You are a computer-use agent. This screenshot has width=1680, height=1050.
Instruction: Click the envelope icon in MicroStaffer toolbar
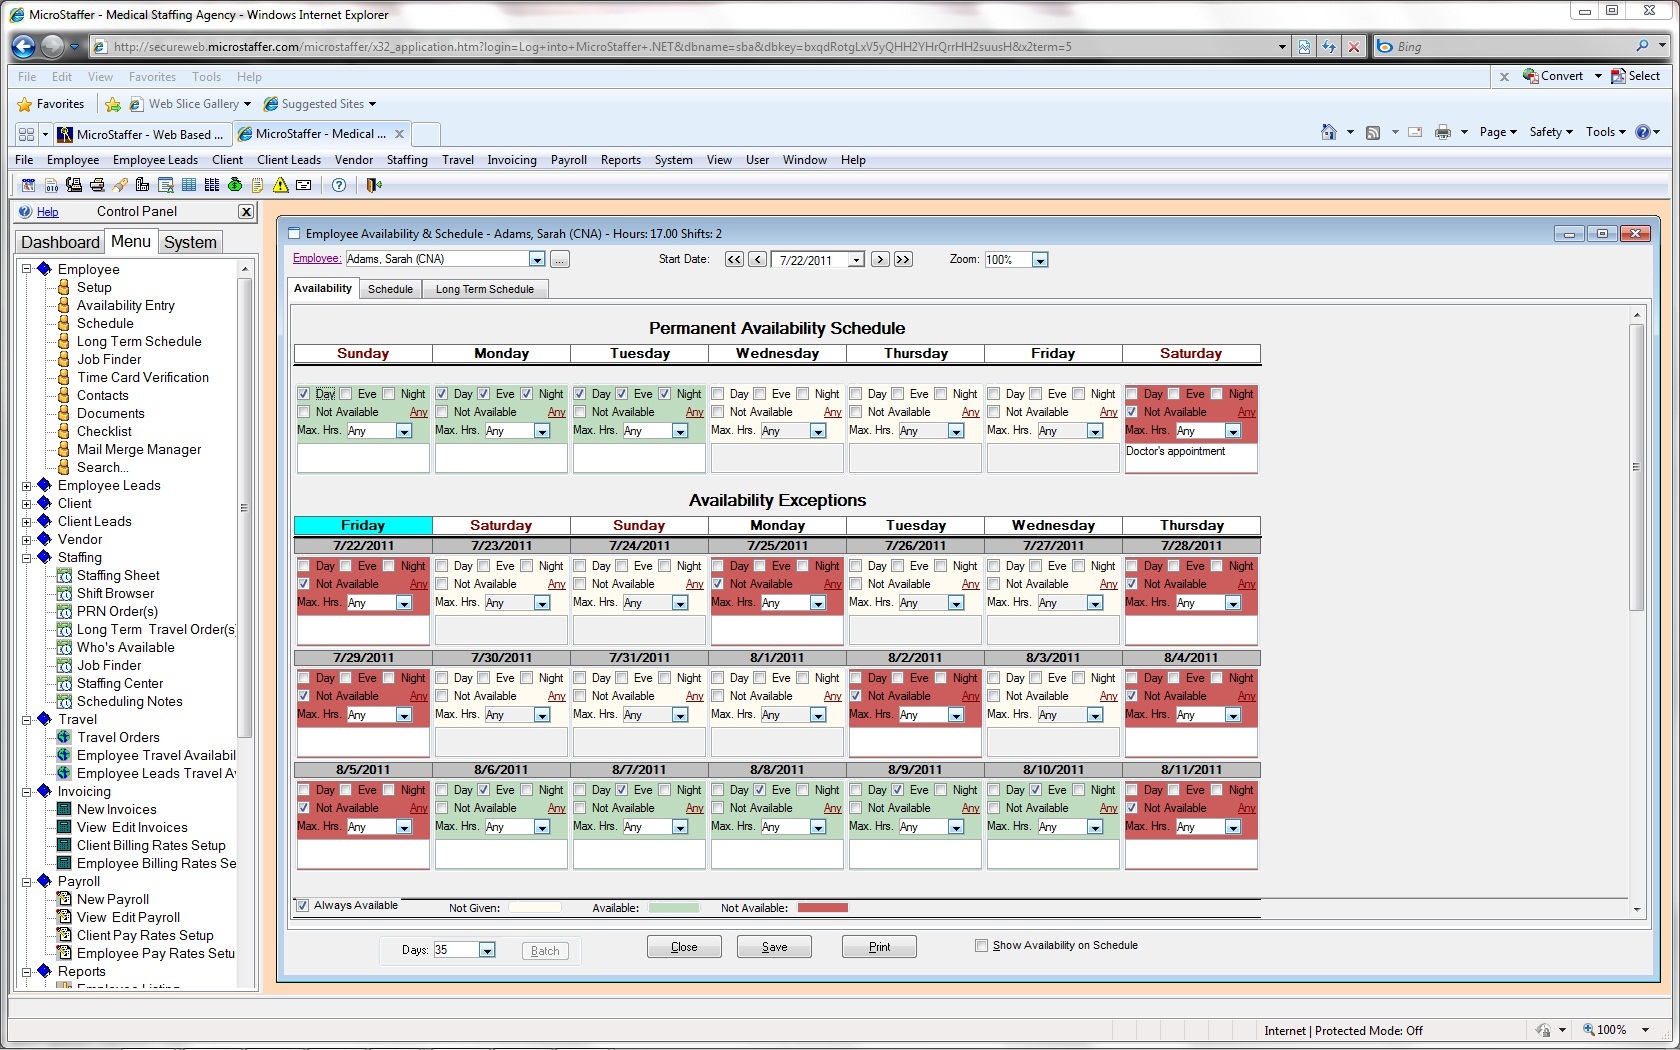click(x=304, y=185)
